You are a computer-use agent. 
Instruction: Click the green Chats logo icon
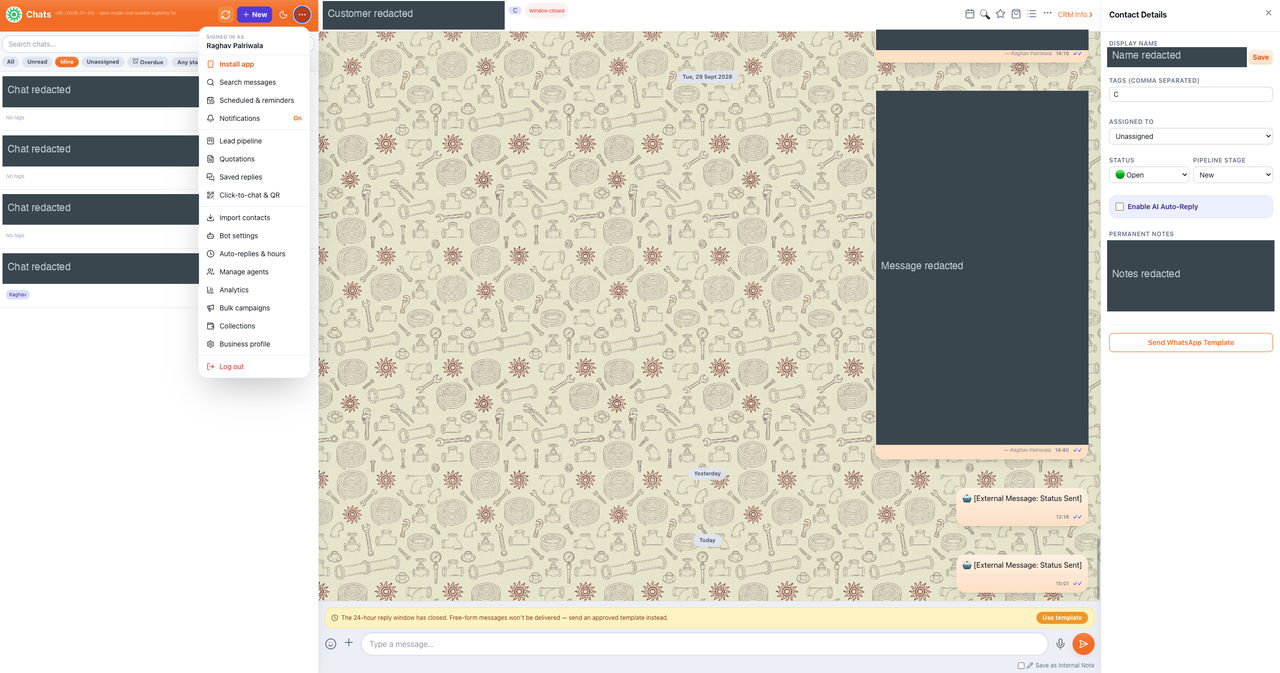[x=14, y=14]
